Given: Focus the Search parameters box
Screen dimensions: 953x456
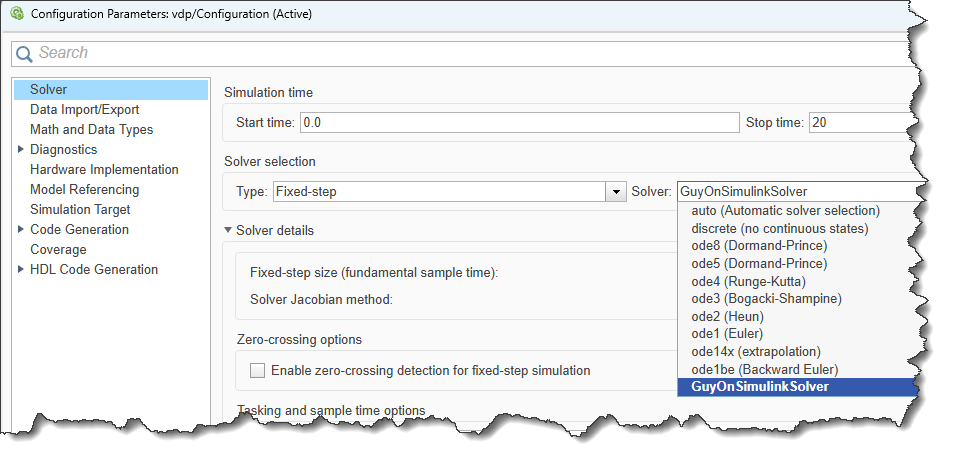Looking at the screenshot, I should coord(468,54).
